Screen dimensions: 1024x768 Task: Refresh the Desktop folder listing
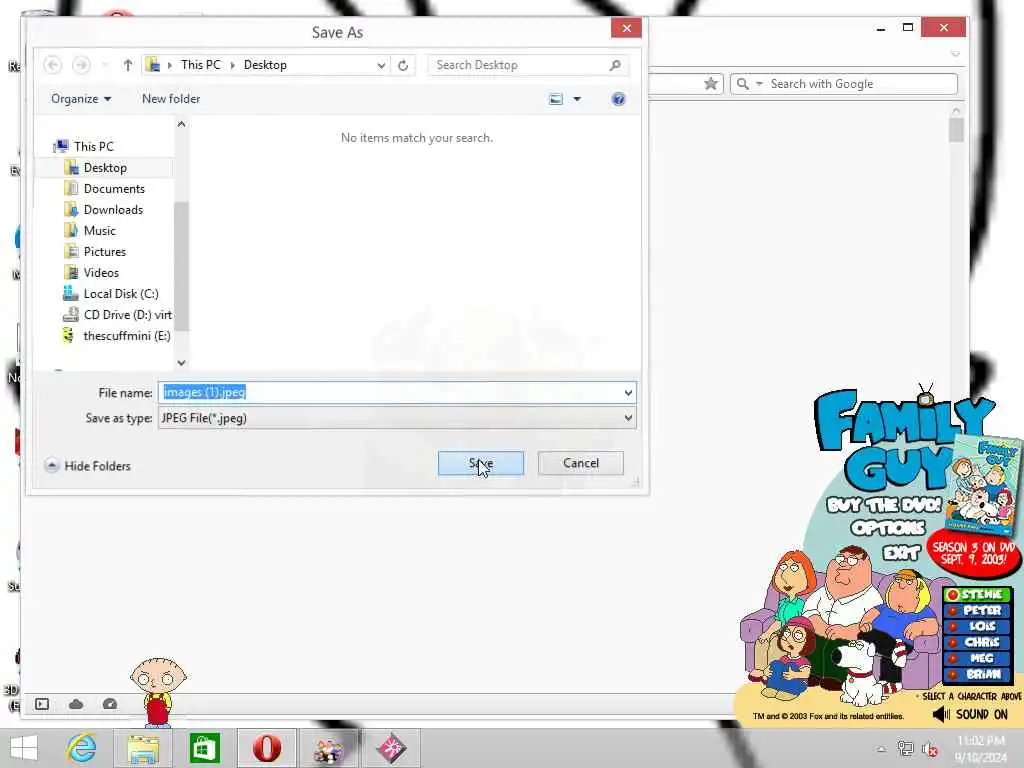(x=403, y=65)
